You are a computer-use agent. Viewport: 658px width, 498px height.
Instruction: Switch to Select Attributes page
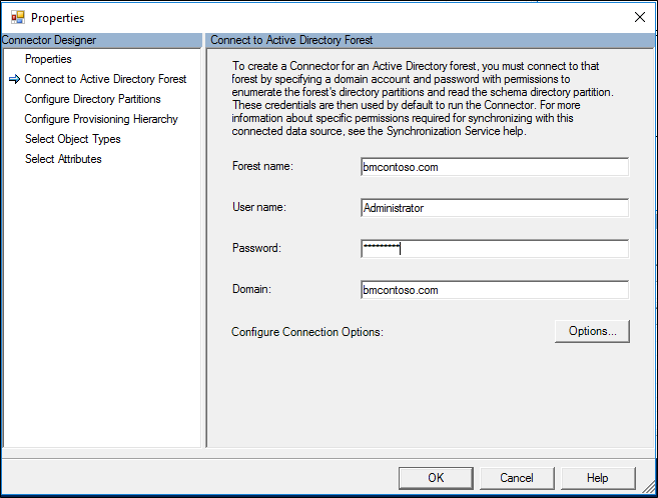coord(63,159)
